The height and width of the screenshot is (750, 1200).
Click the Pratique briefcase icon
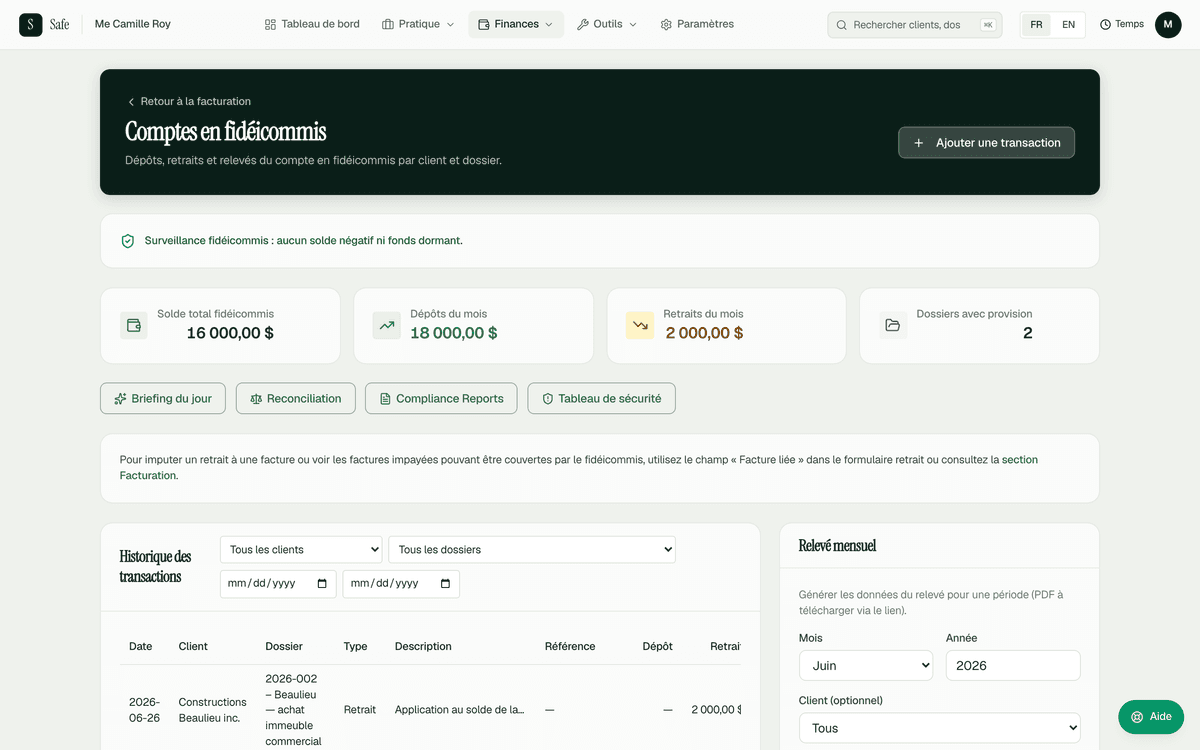pos(388,24)
